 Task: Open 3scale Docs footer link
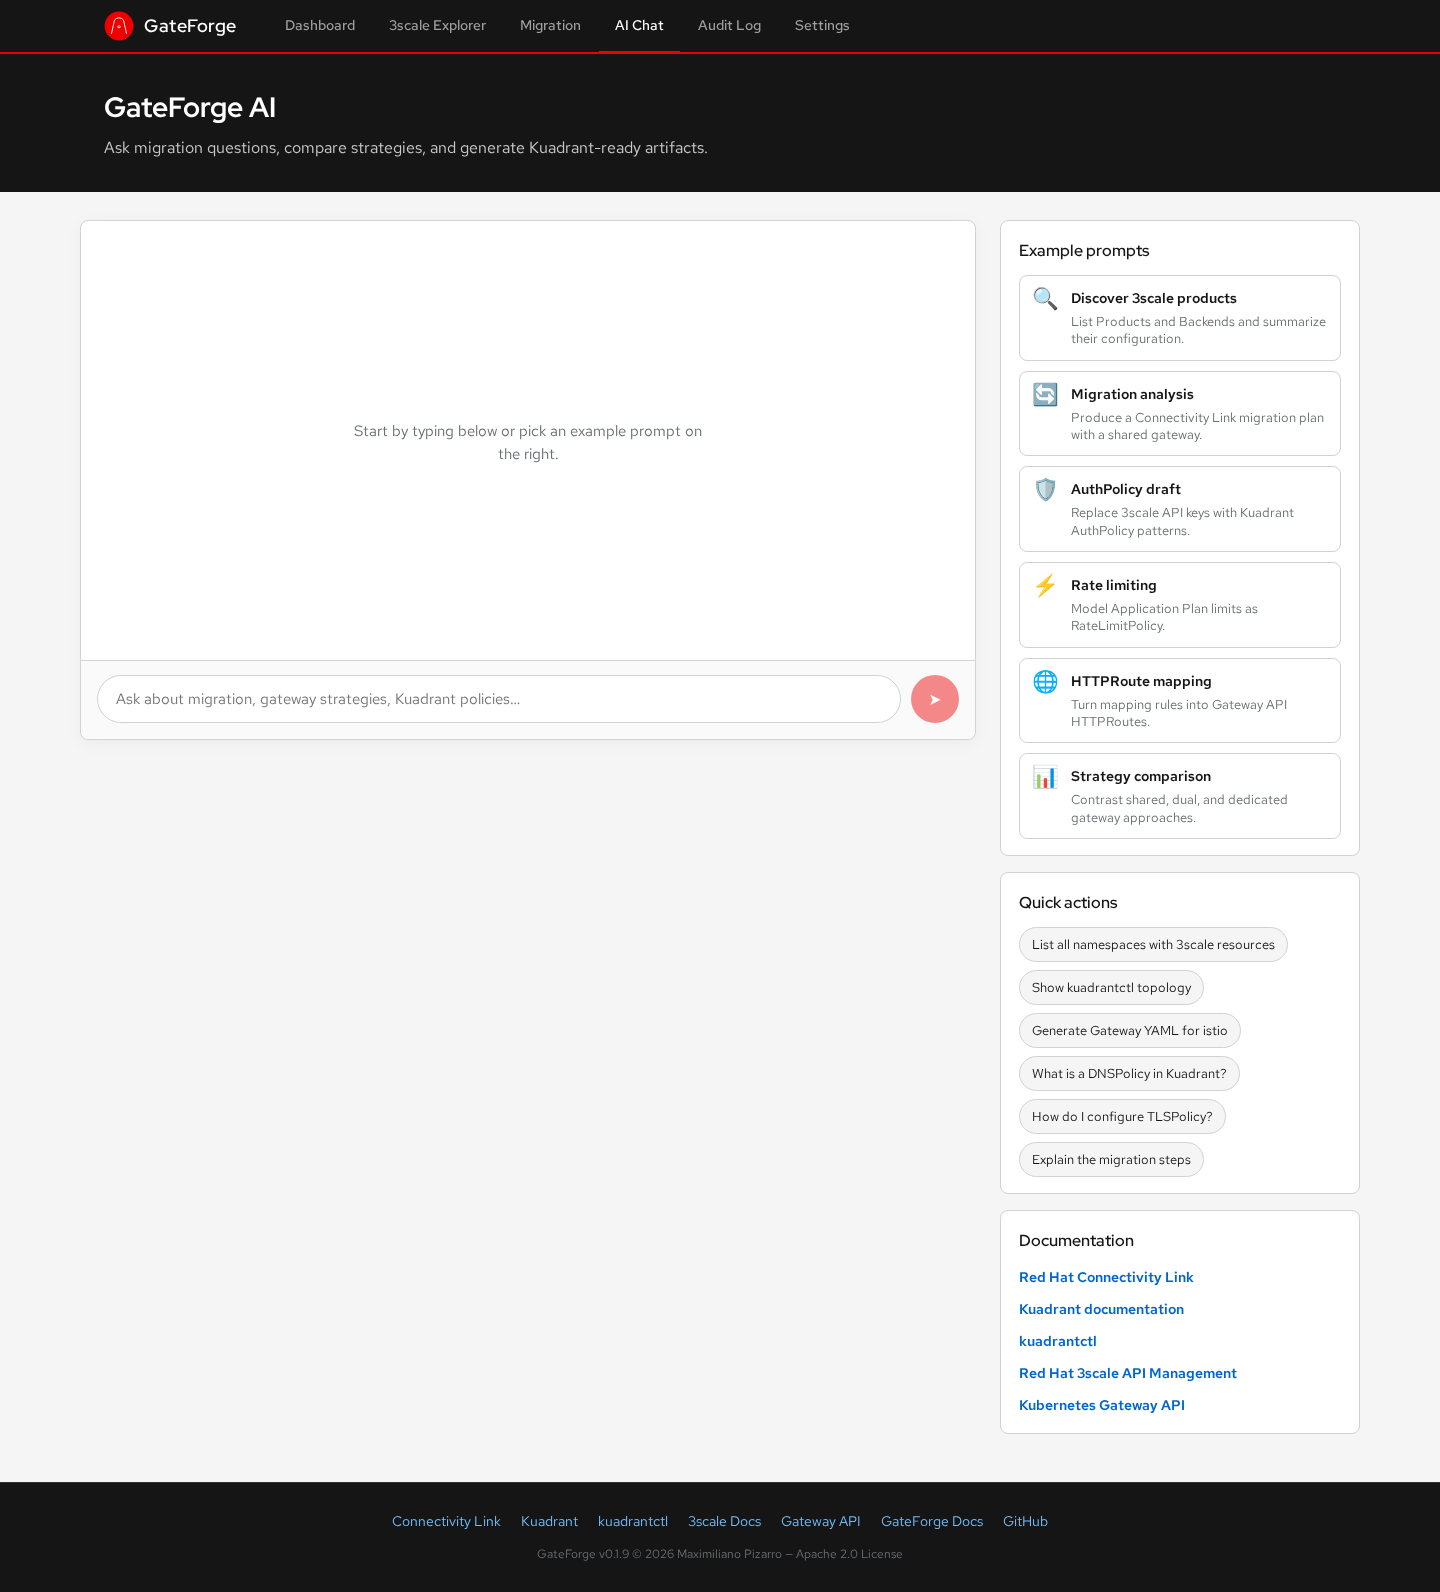point(724,1521)
